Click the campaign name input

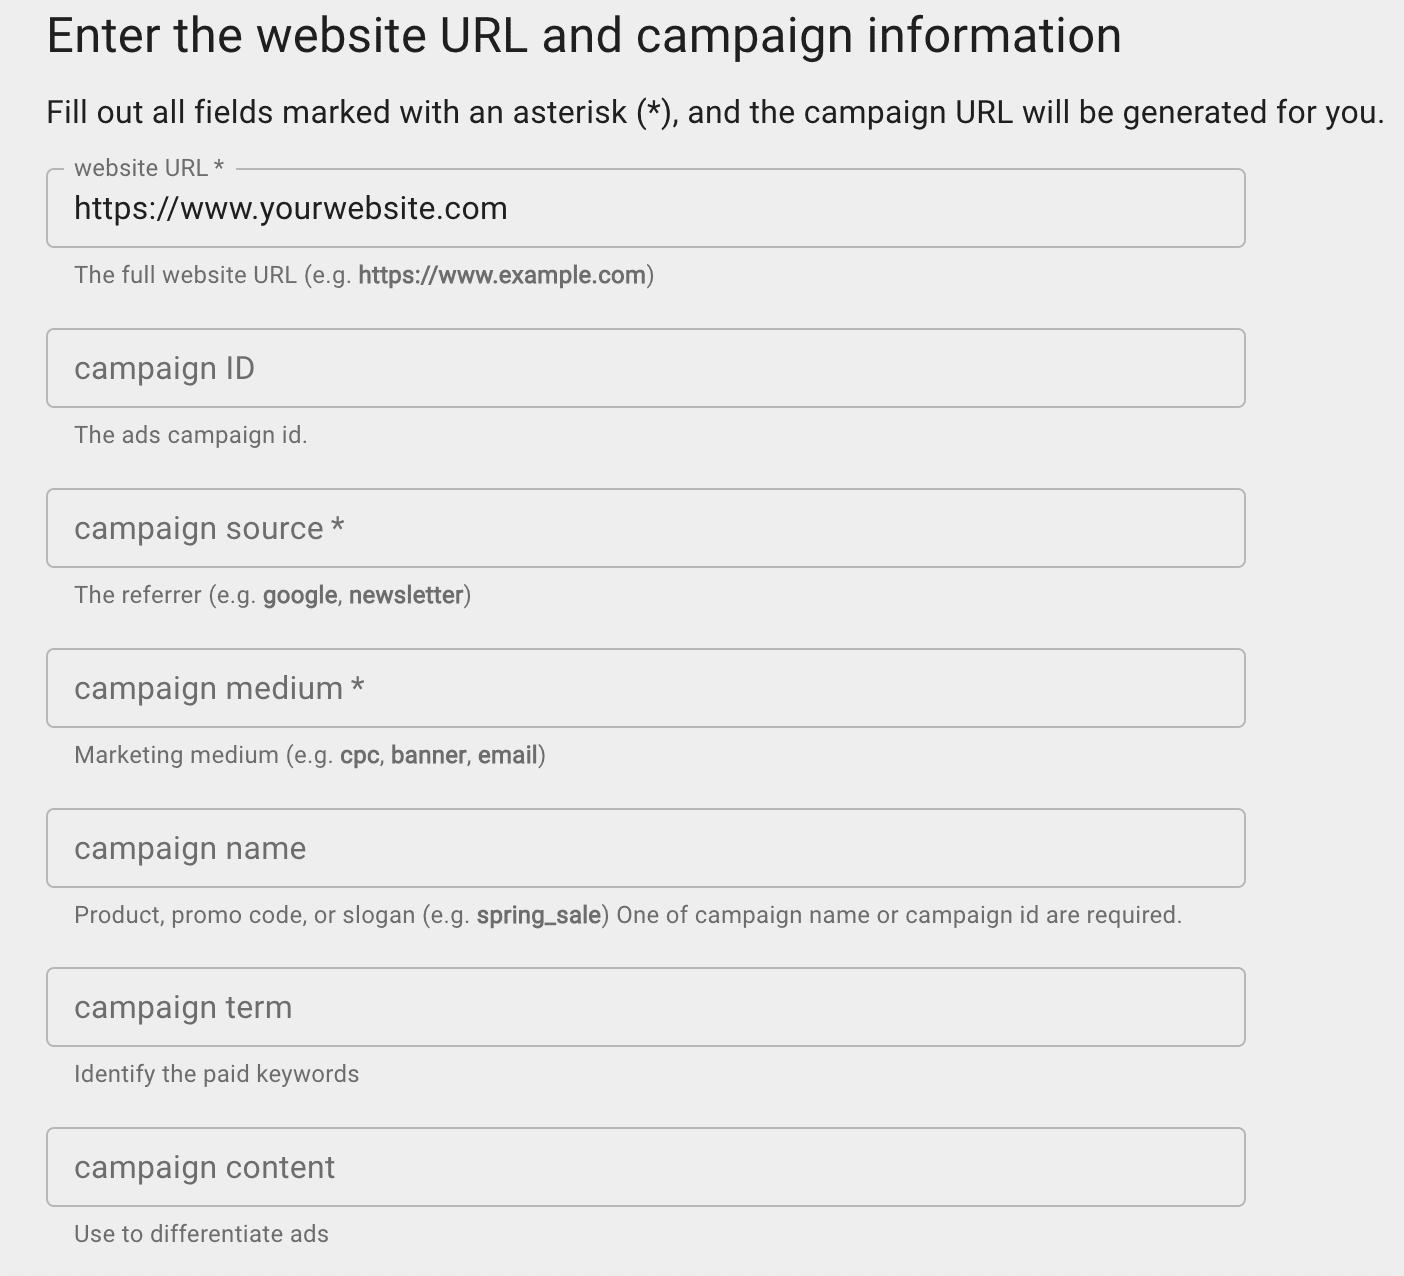(x=645, y=848)
